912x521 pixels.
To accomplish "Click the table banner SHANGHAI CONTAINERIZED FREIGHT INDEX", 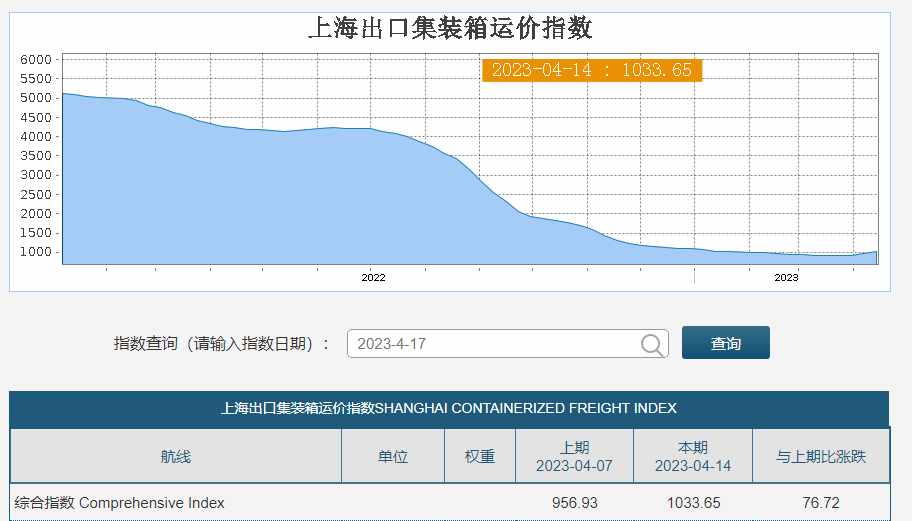I will pyautogui.click(x=449, y=409).
